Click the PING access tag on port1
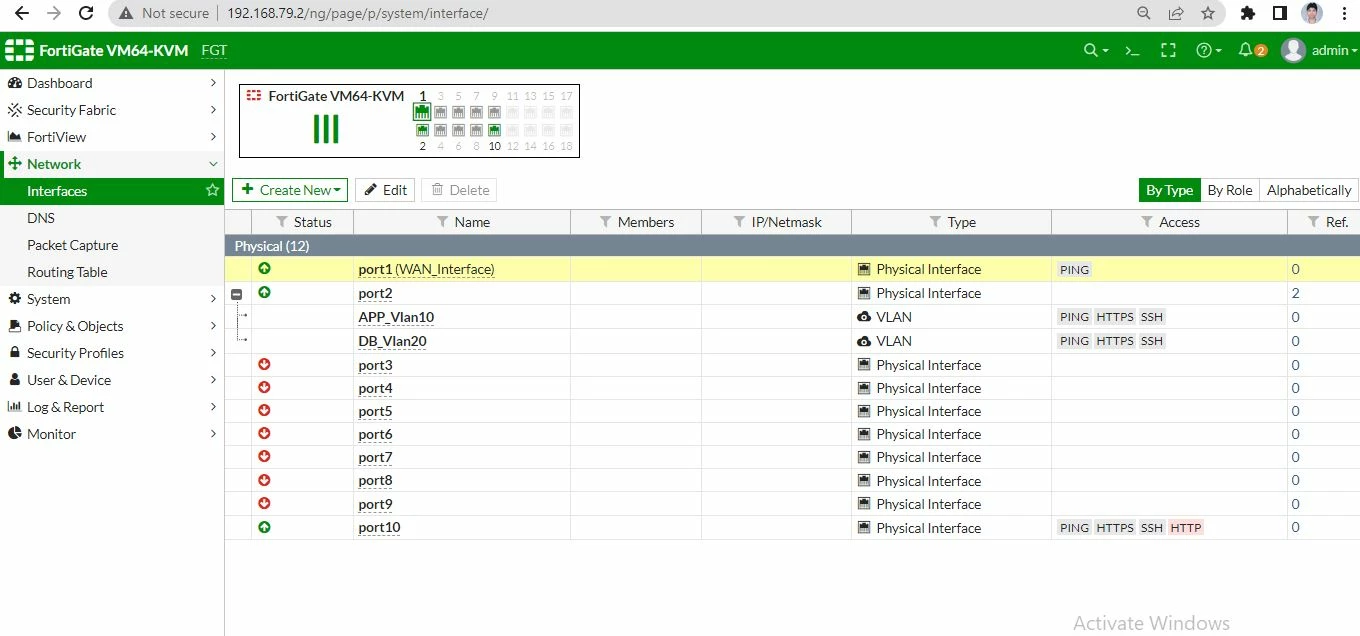 tap(1074, 270)
